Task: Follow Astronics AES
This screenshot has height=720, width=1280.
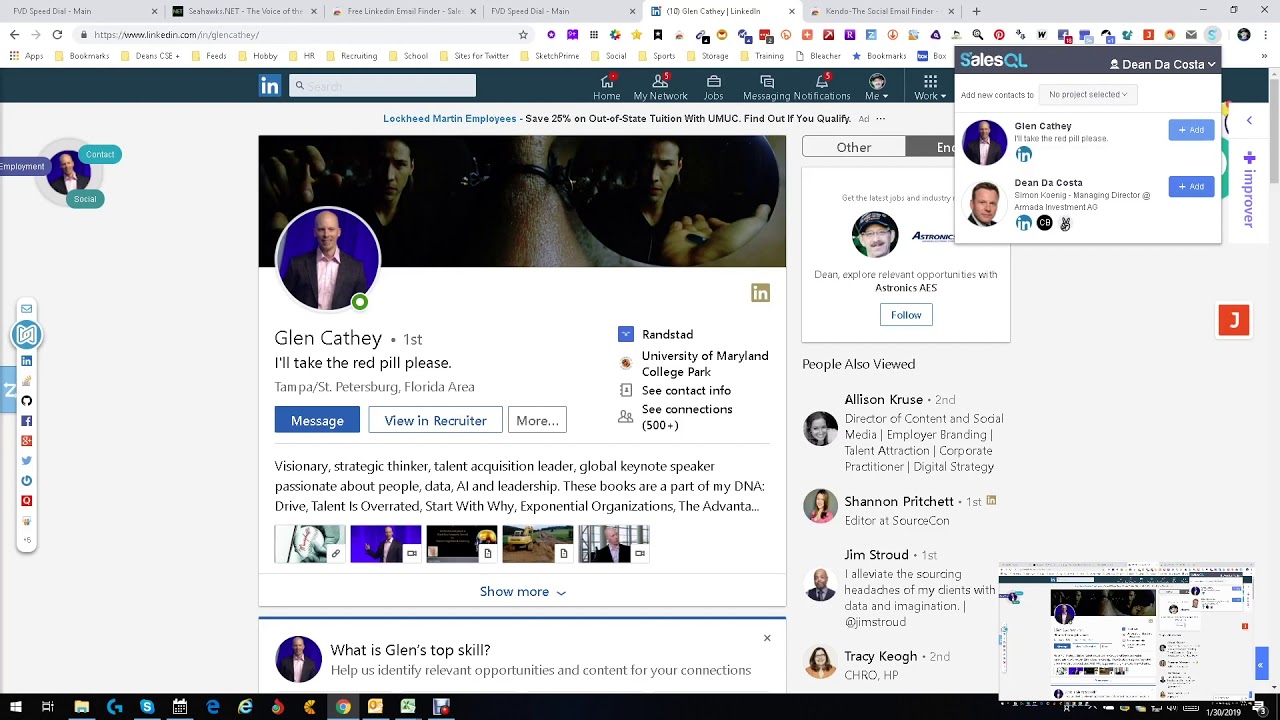Action: click(x=906, y=315)
